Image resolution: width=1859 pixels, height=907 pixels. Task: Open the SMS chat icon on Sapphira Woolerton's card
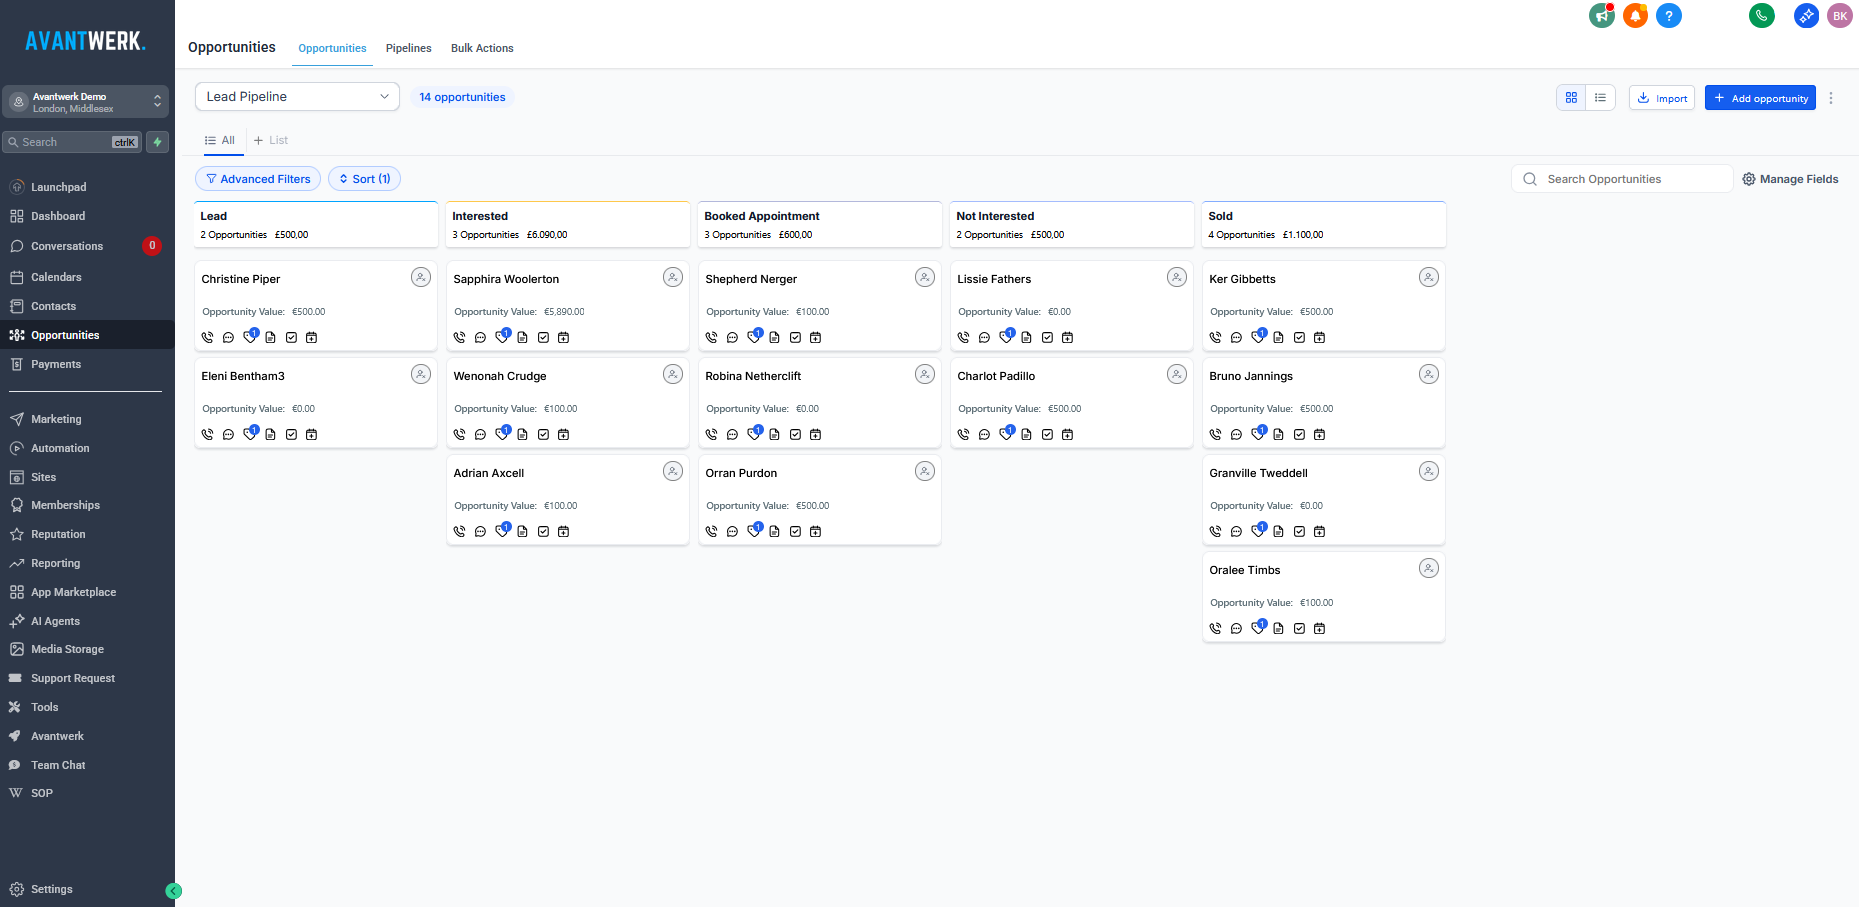click(x=481, y=337)
